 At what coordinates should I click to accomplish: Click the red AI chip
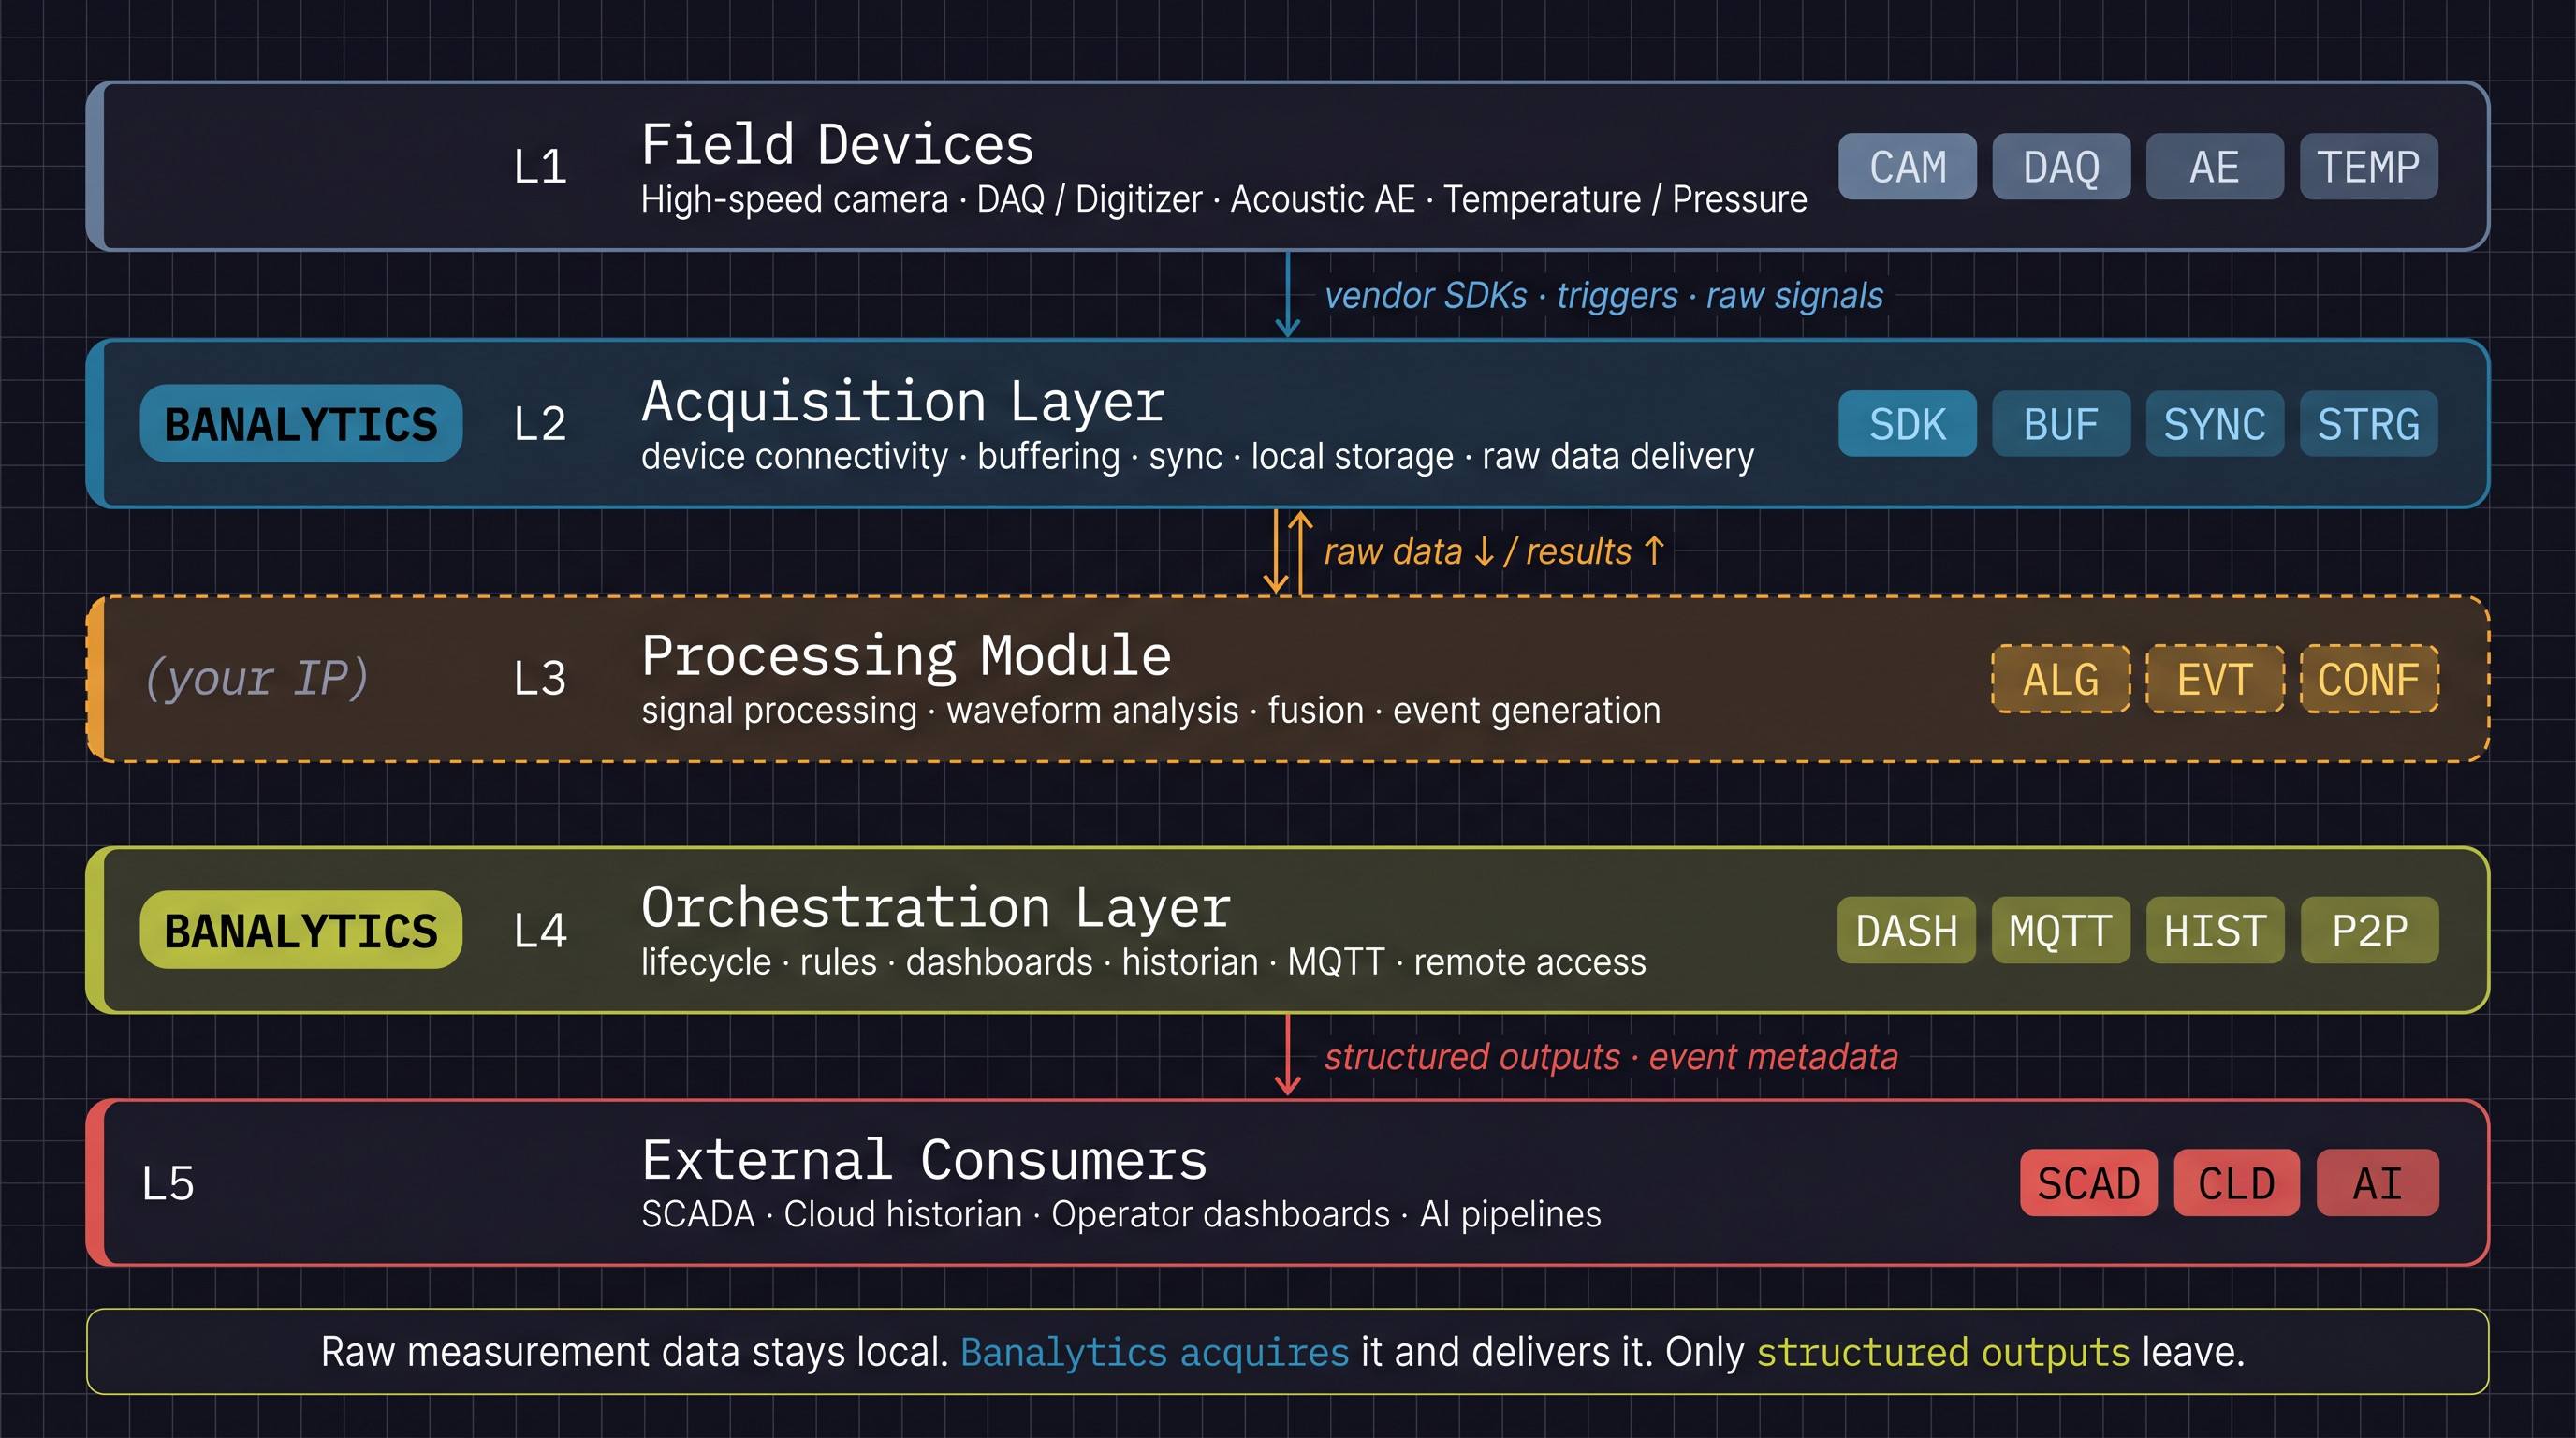(2377, 1183)
